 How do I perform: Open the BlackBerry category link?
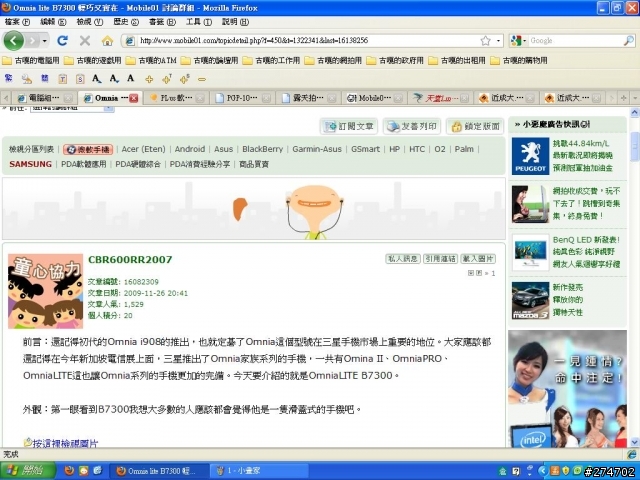tap(262, 149)
